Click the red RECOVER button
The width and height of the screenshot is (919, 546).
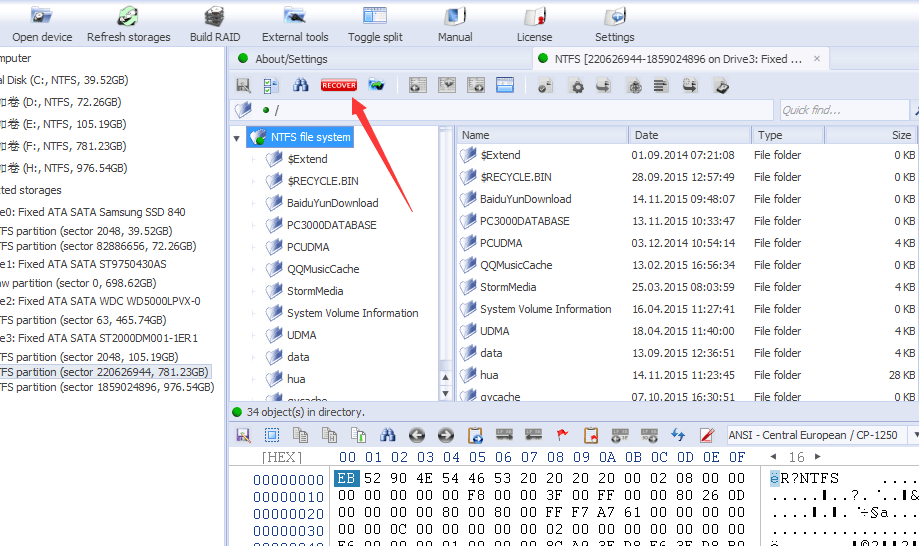tap(338, 86)
